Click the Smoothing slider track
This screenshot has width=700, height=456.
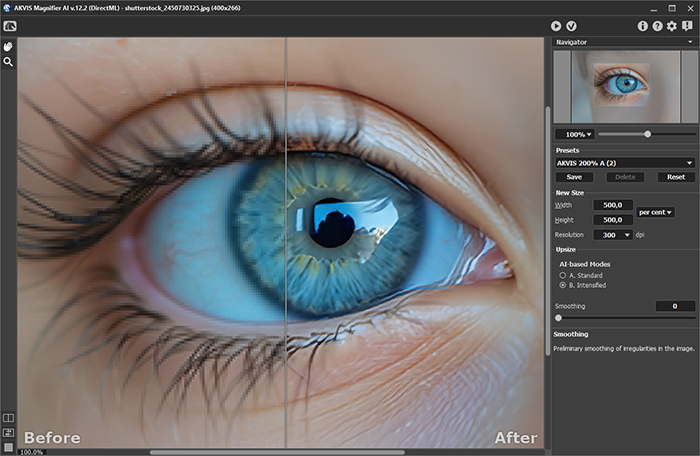tap(624, 317)
